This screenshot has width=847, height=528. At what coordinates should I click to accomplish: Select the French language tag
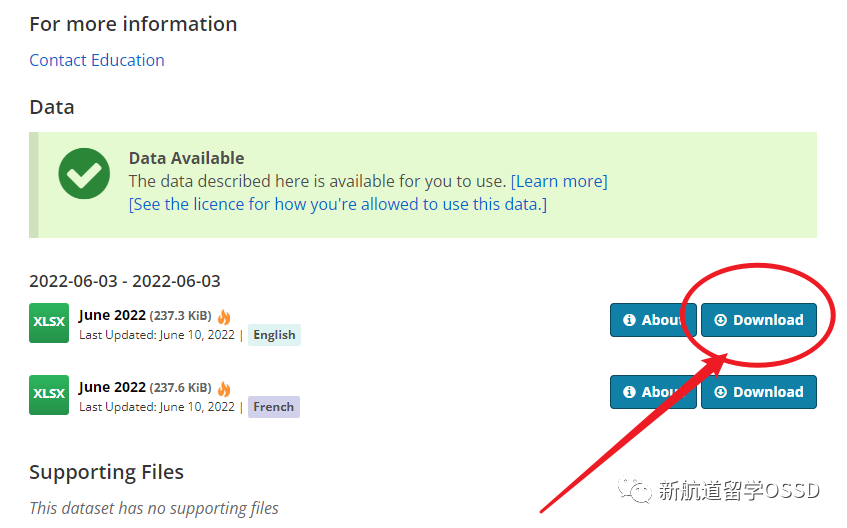(274, 407)
